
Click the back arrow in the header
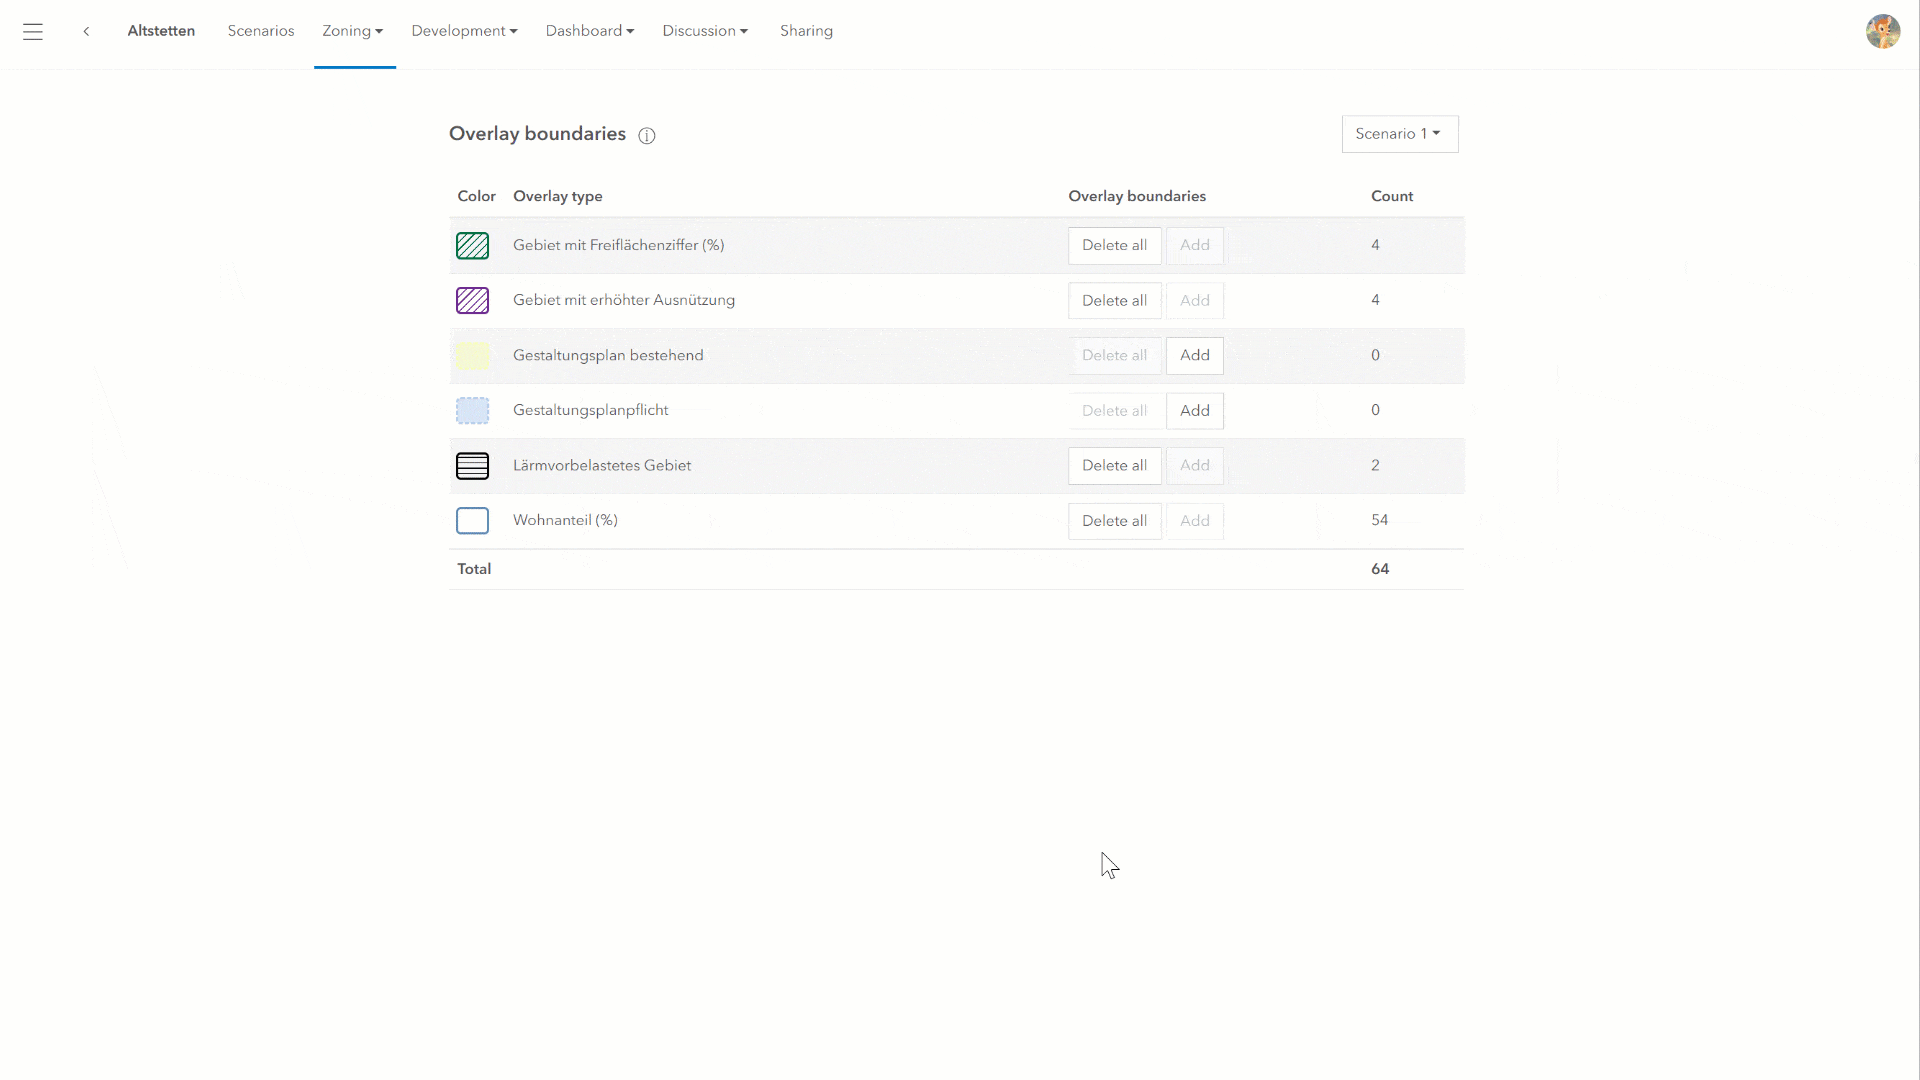86,31
